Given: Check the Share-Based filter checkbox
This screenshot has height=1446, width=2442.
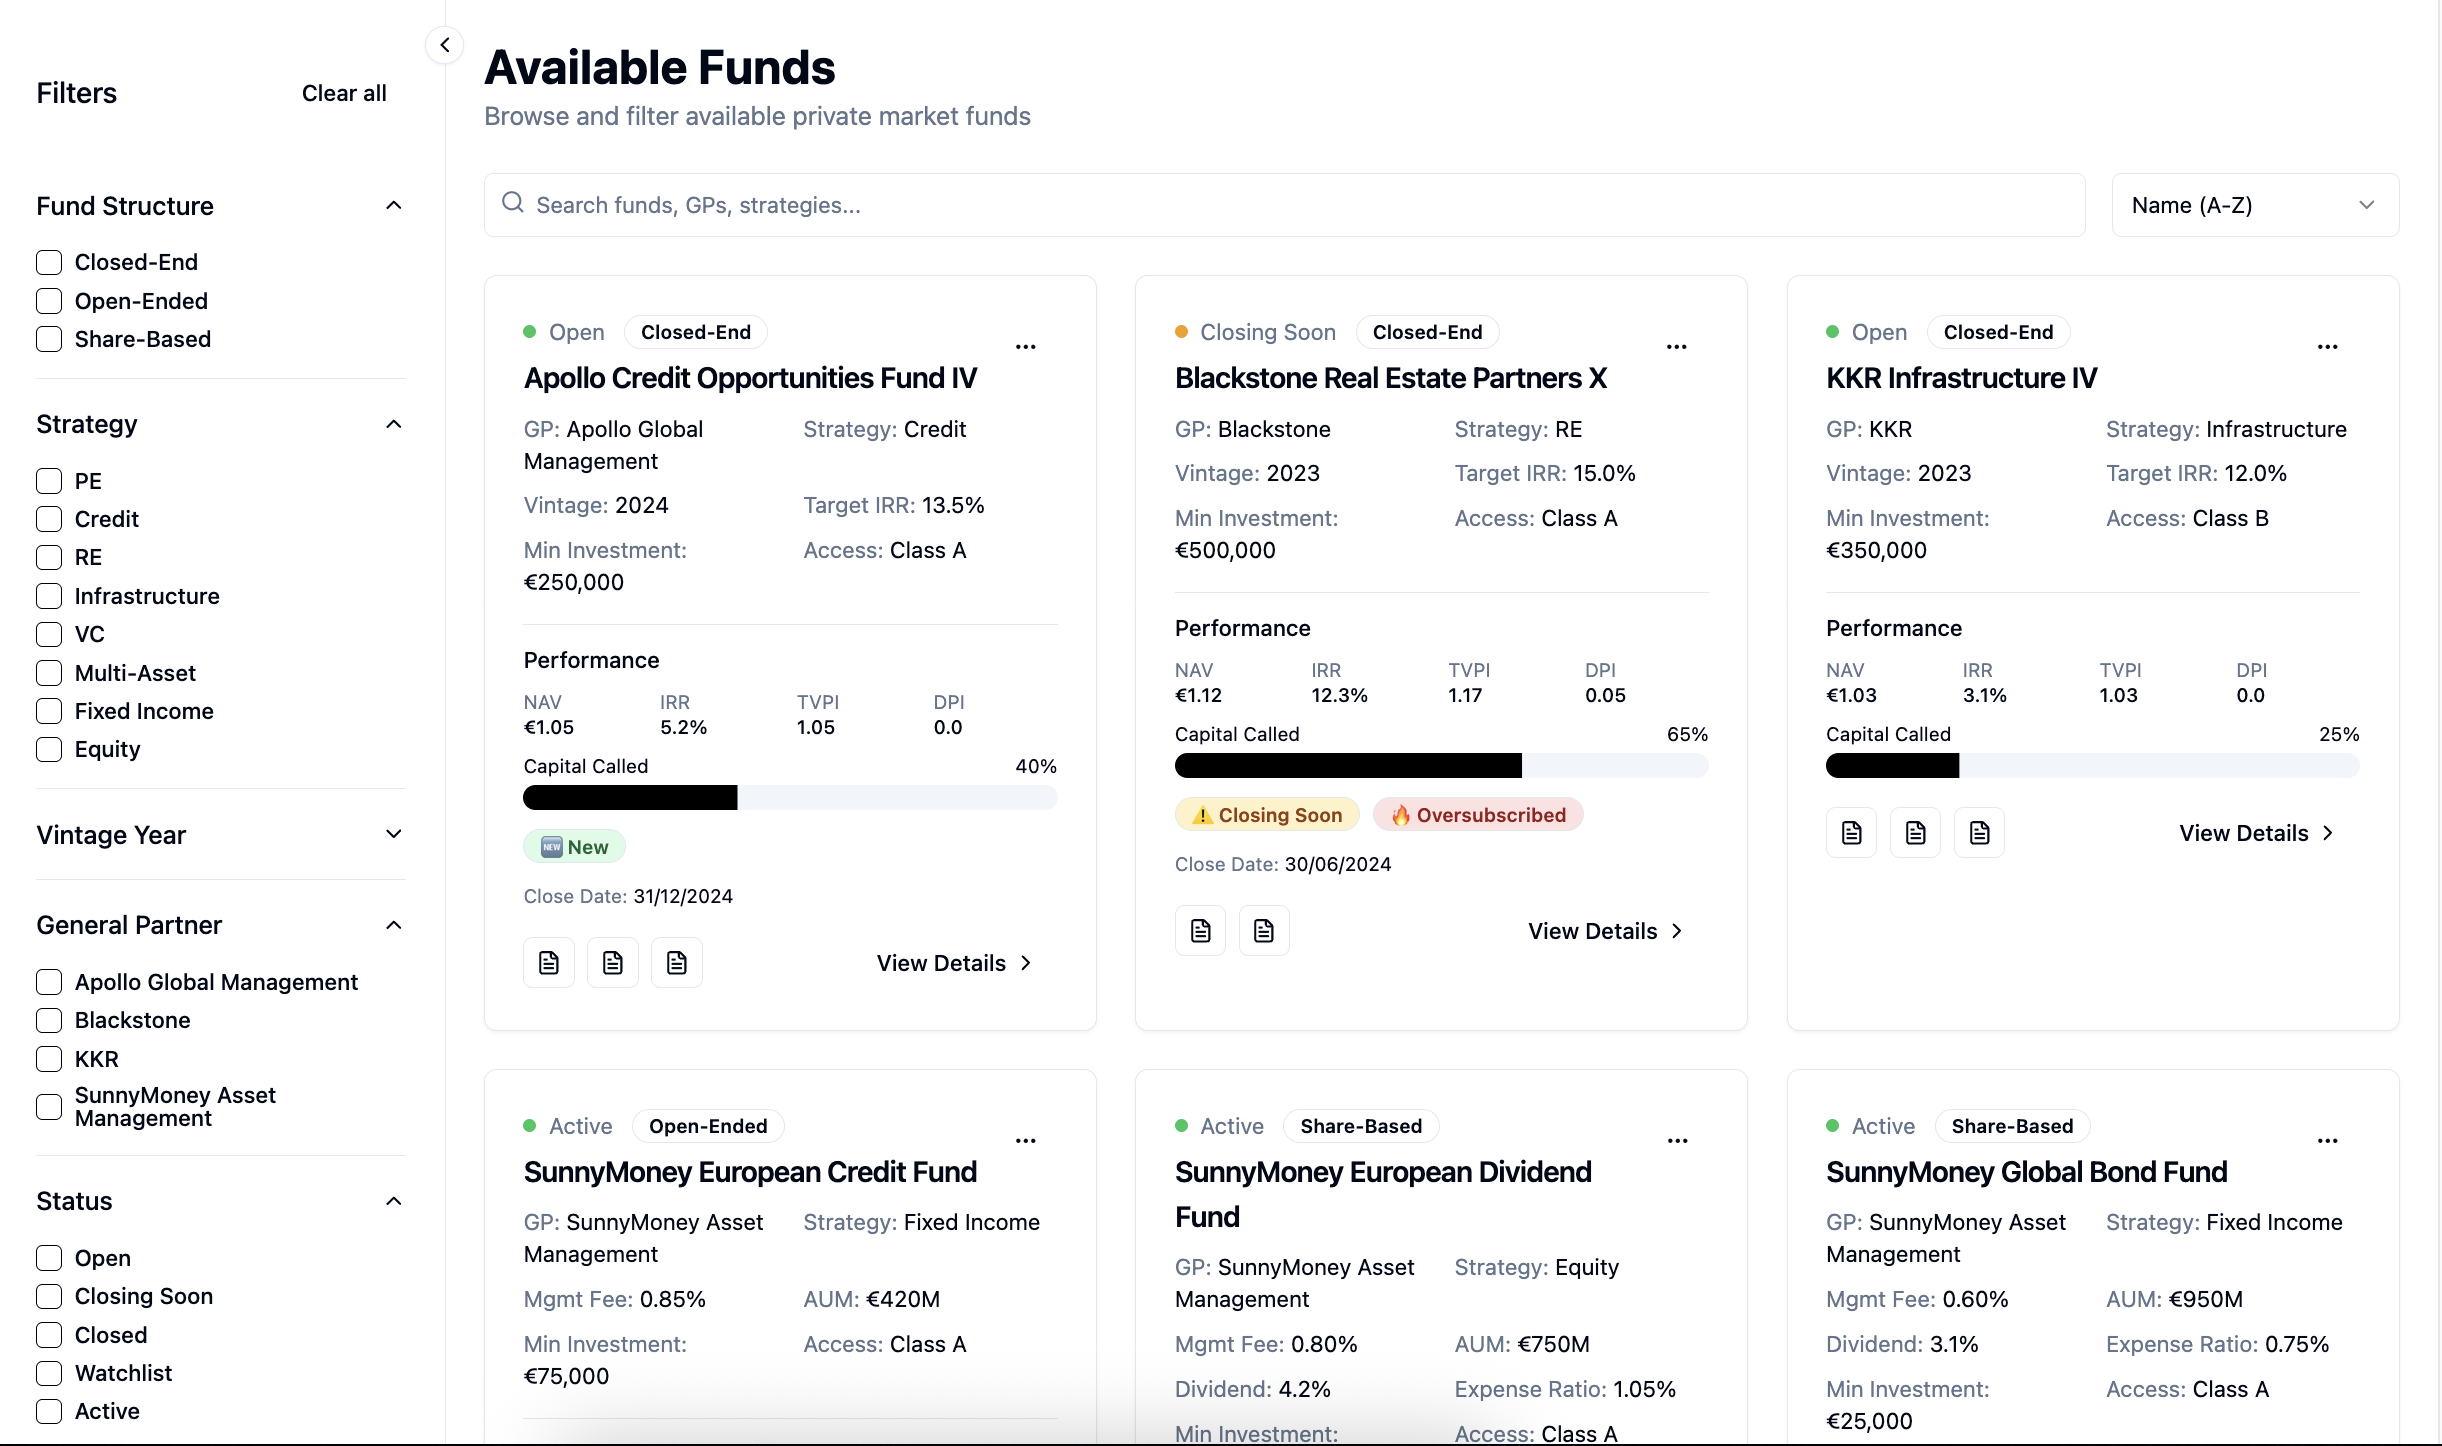Looking at the screenshot, I should 49,339.
